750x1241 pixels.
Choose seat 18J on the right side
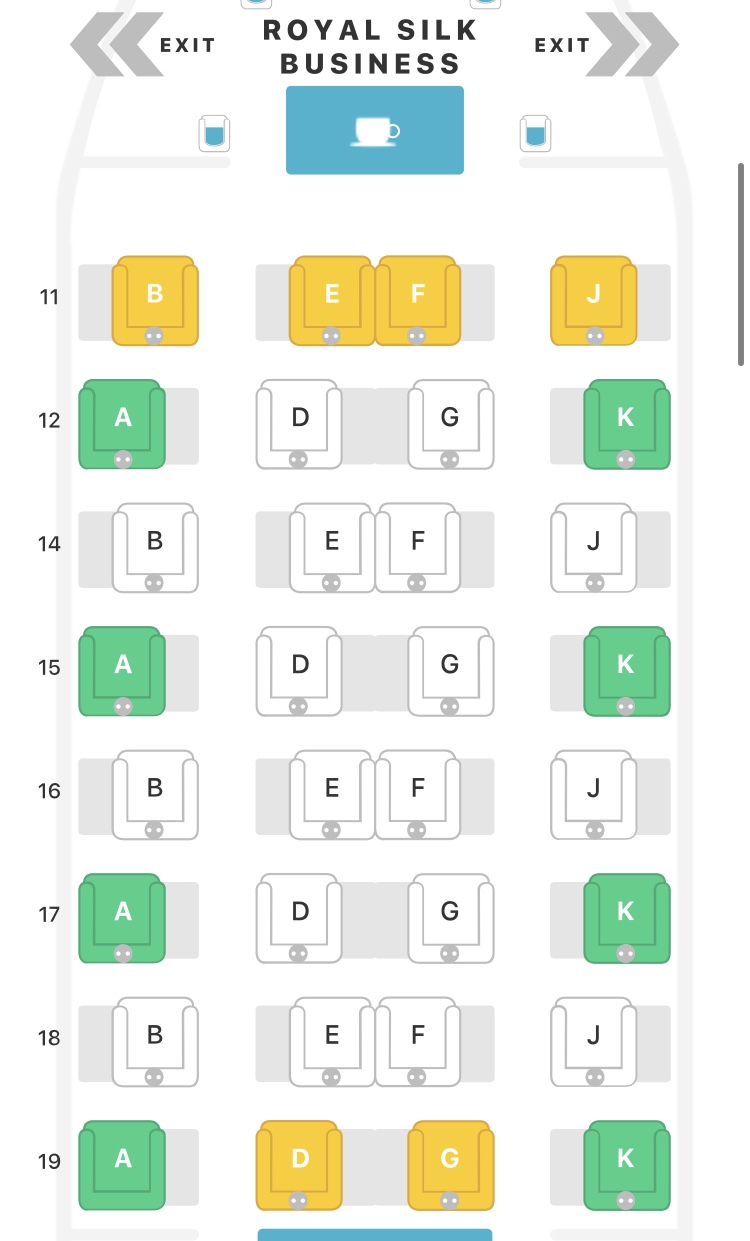[x=594, y=1040]
